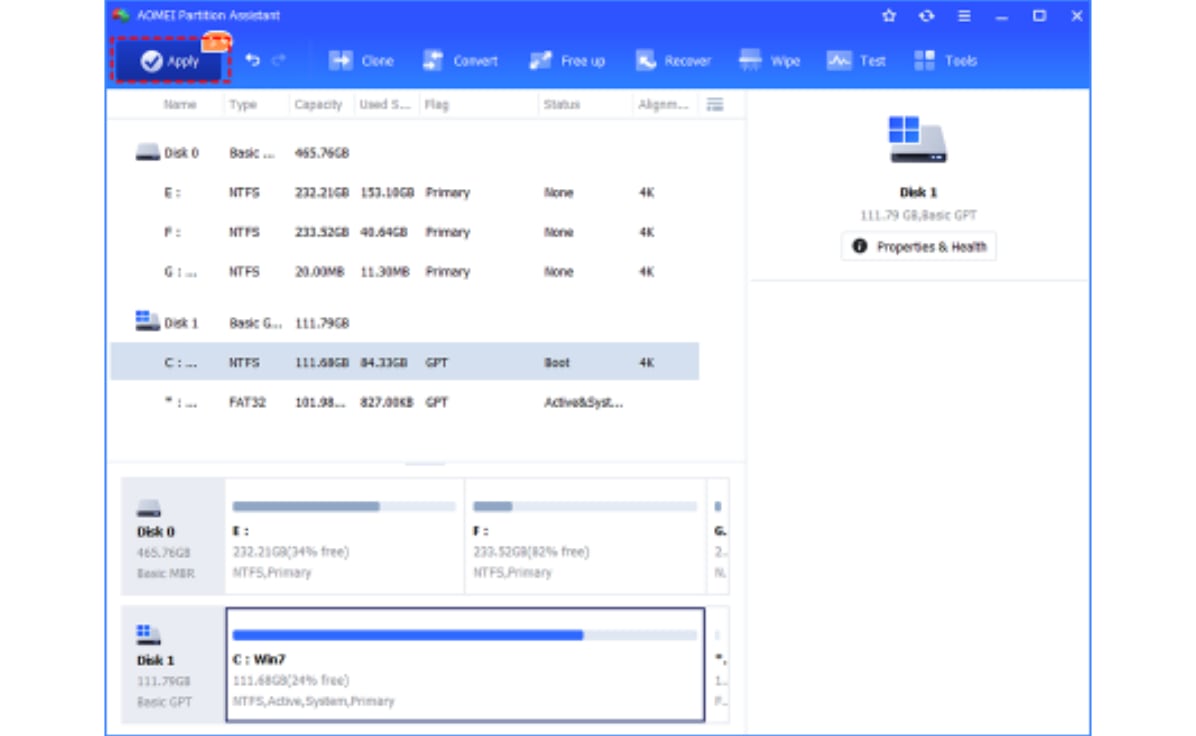Screen dimensions: 1196x736
Task: Open the Test tool
Action: (x=856, y=60)
